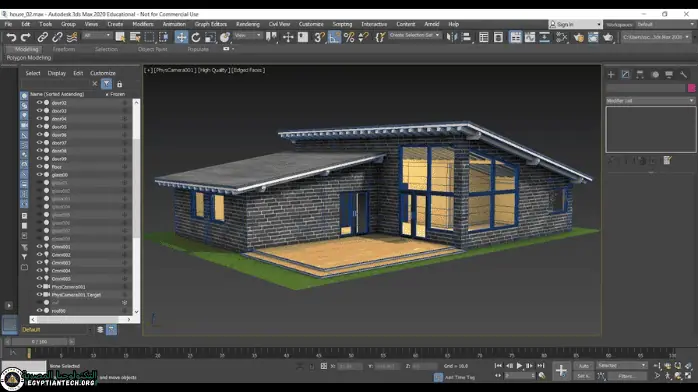This screenshot has height=392, width=698.
Task: Open the Modifier List dropdown
Action: tap(650, 101)
